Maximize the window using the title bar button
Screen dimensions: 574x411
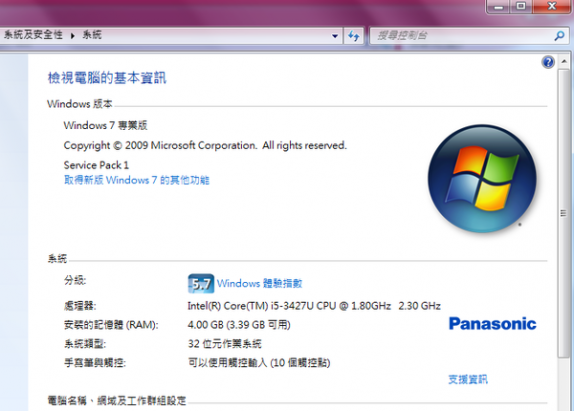[521, 6]
